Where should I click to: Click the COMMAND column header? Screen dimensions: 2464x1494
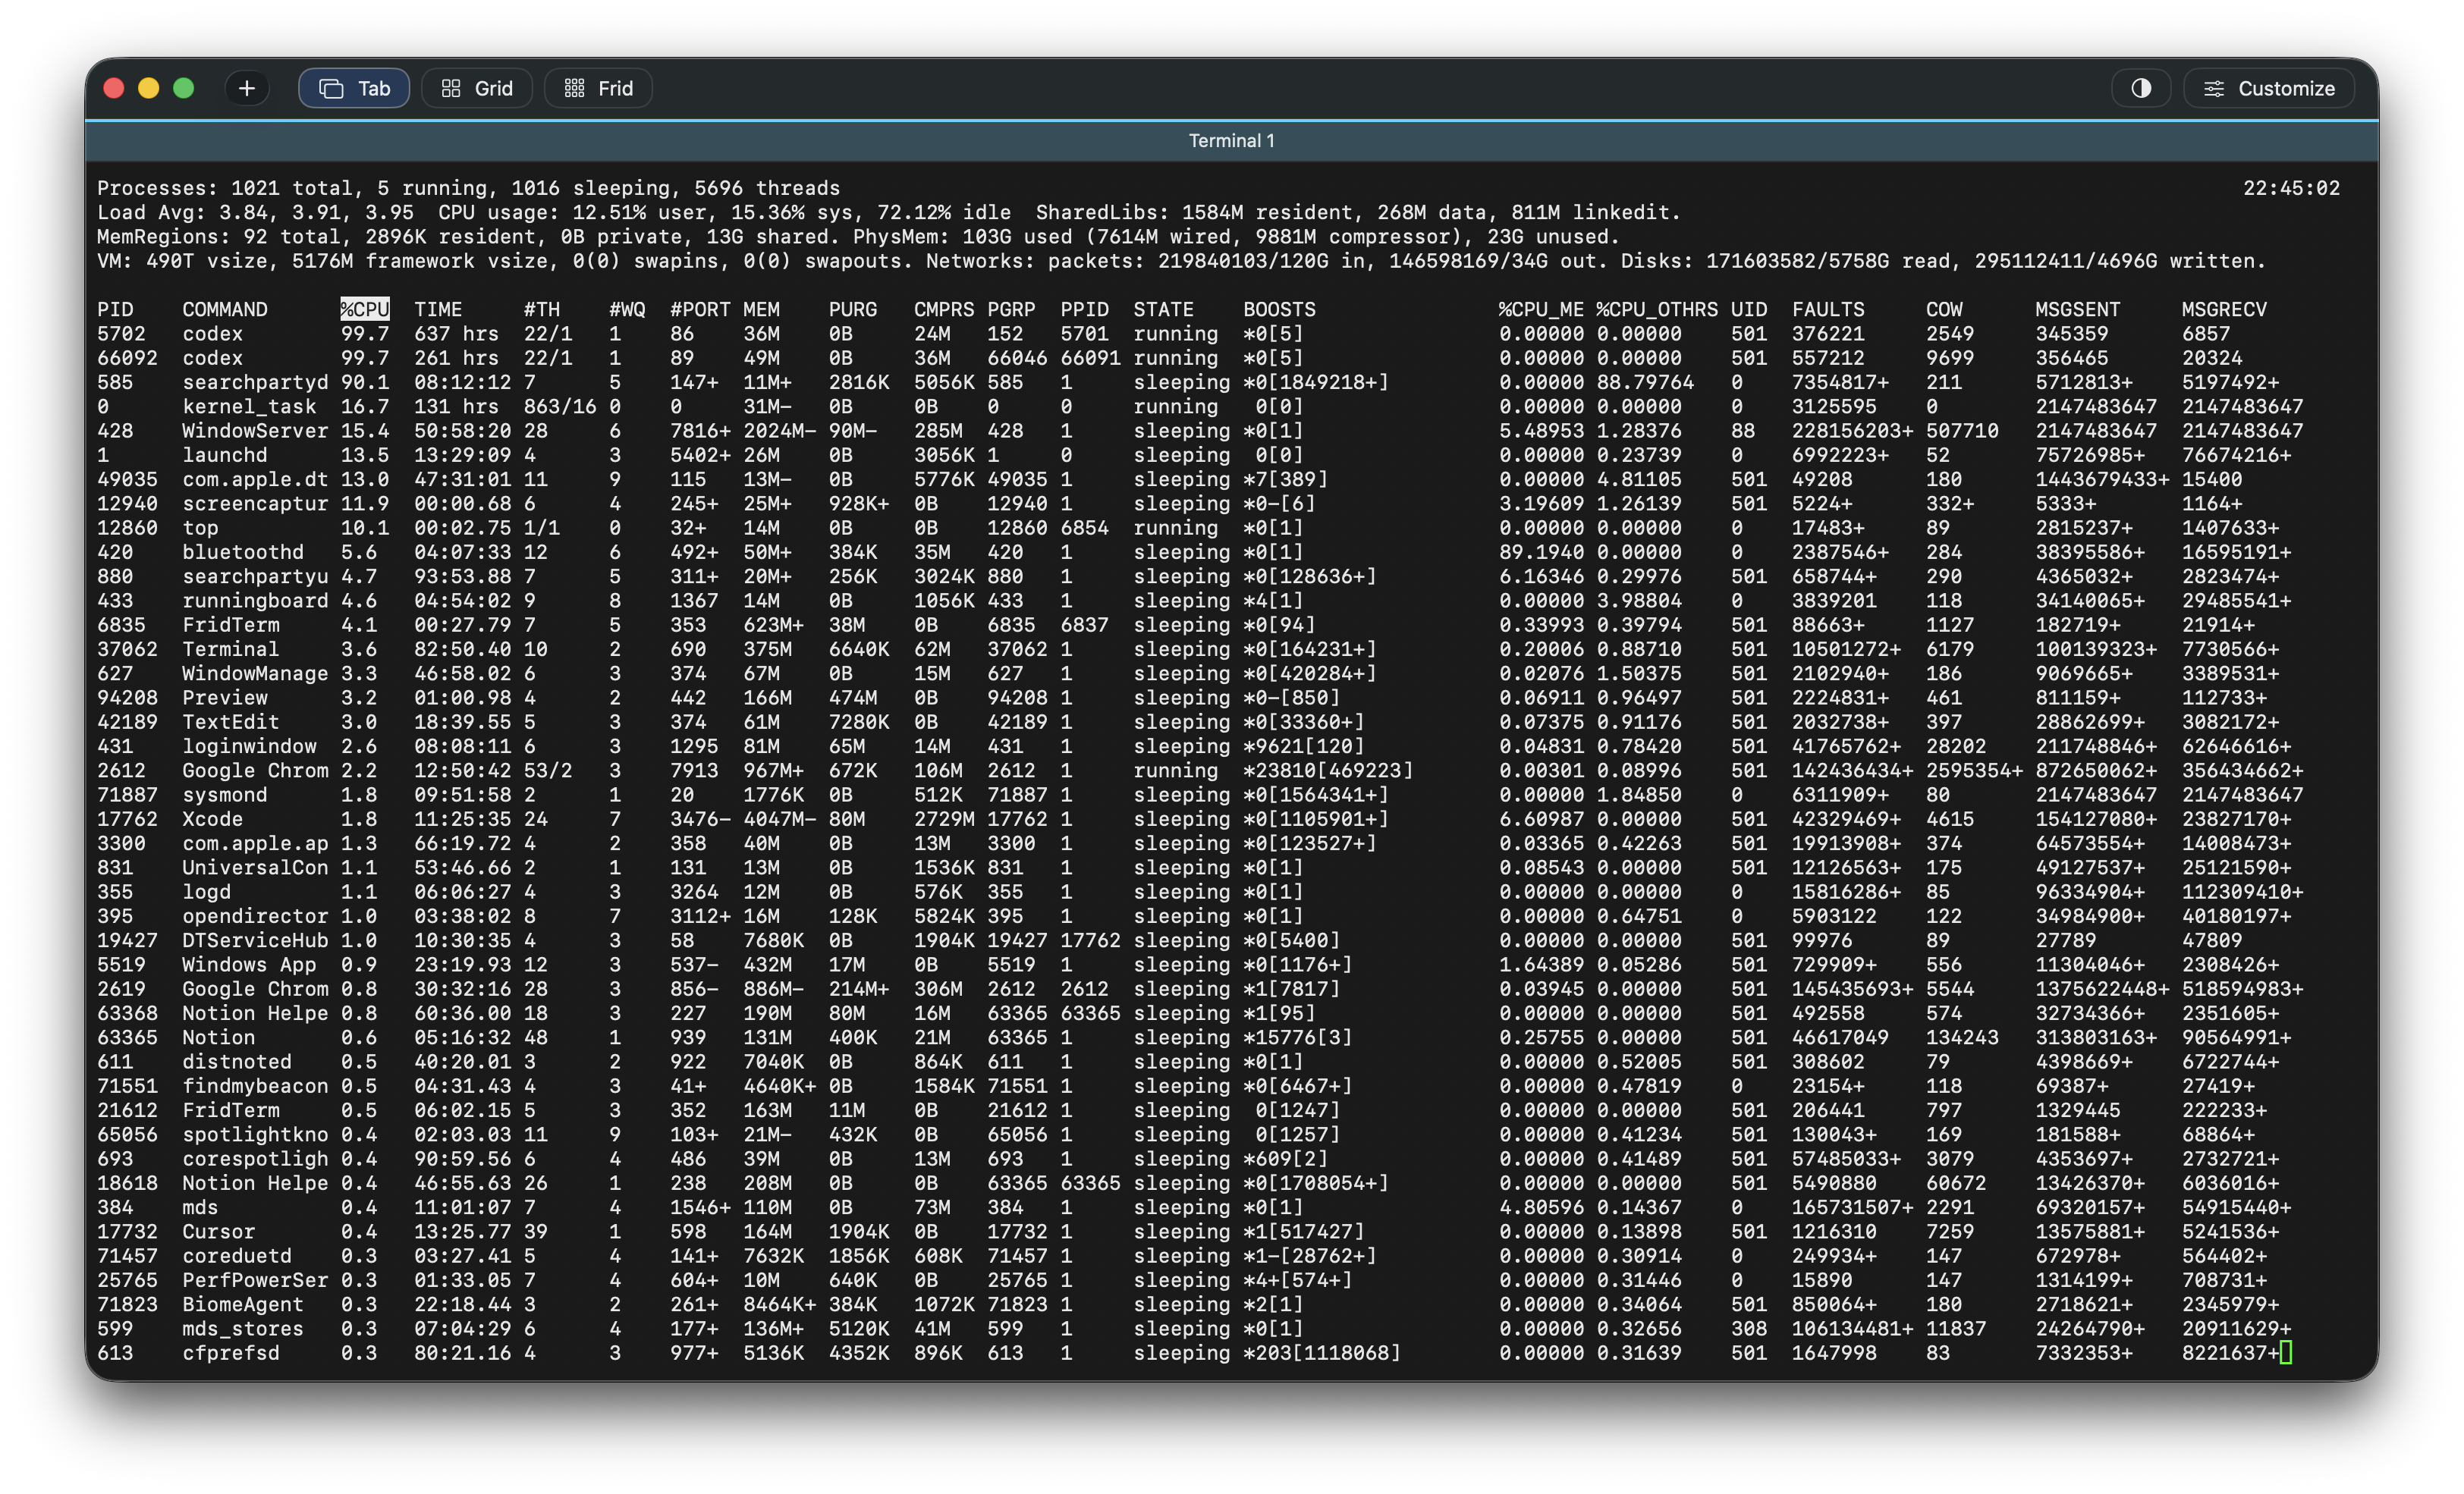point(225,309)
